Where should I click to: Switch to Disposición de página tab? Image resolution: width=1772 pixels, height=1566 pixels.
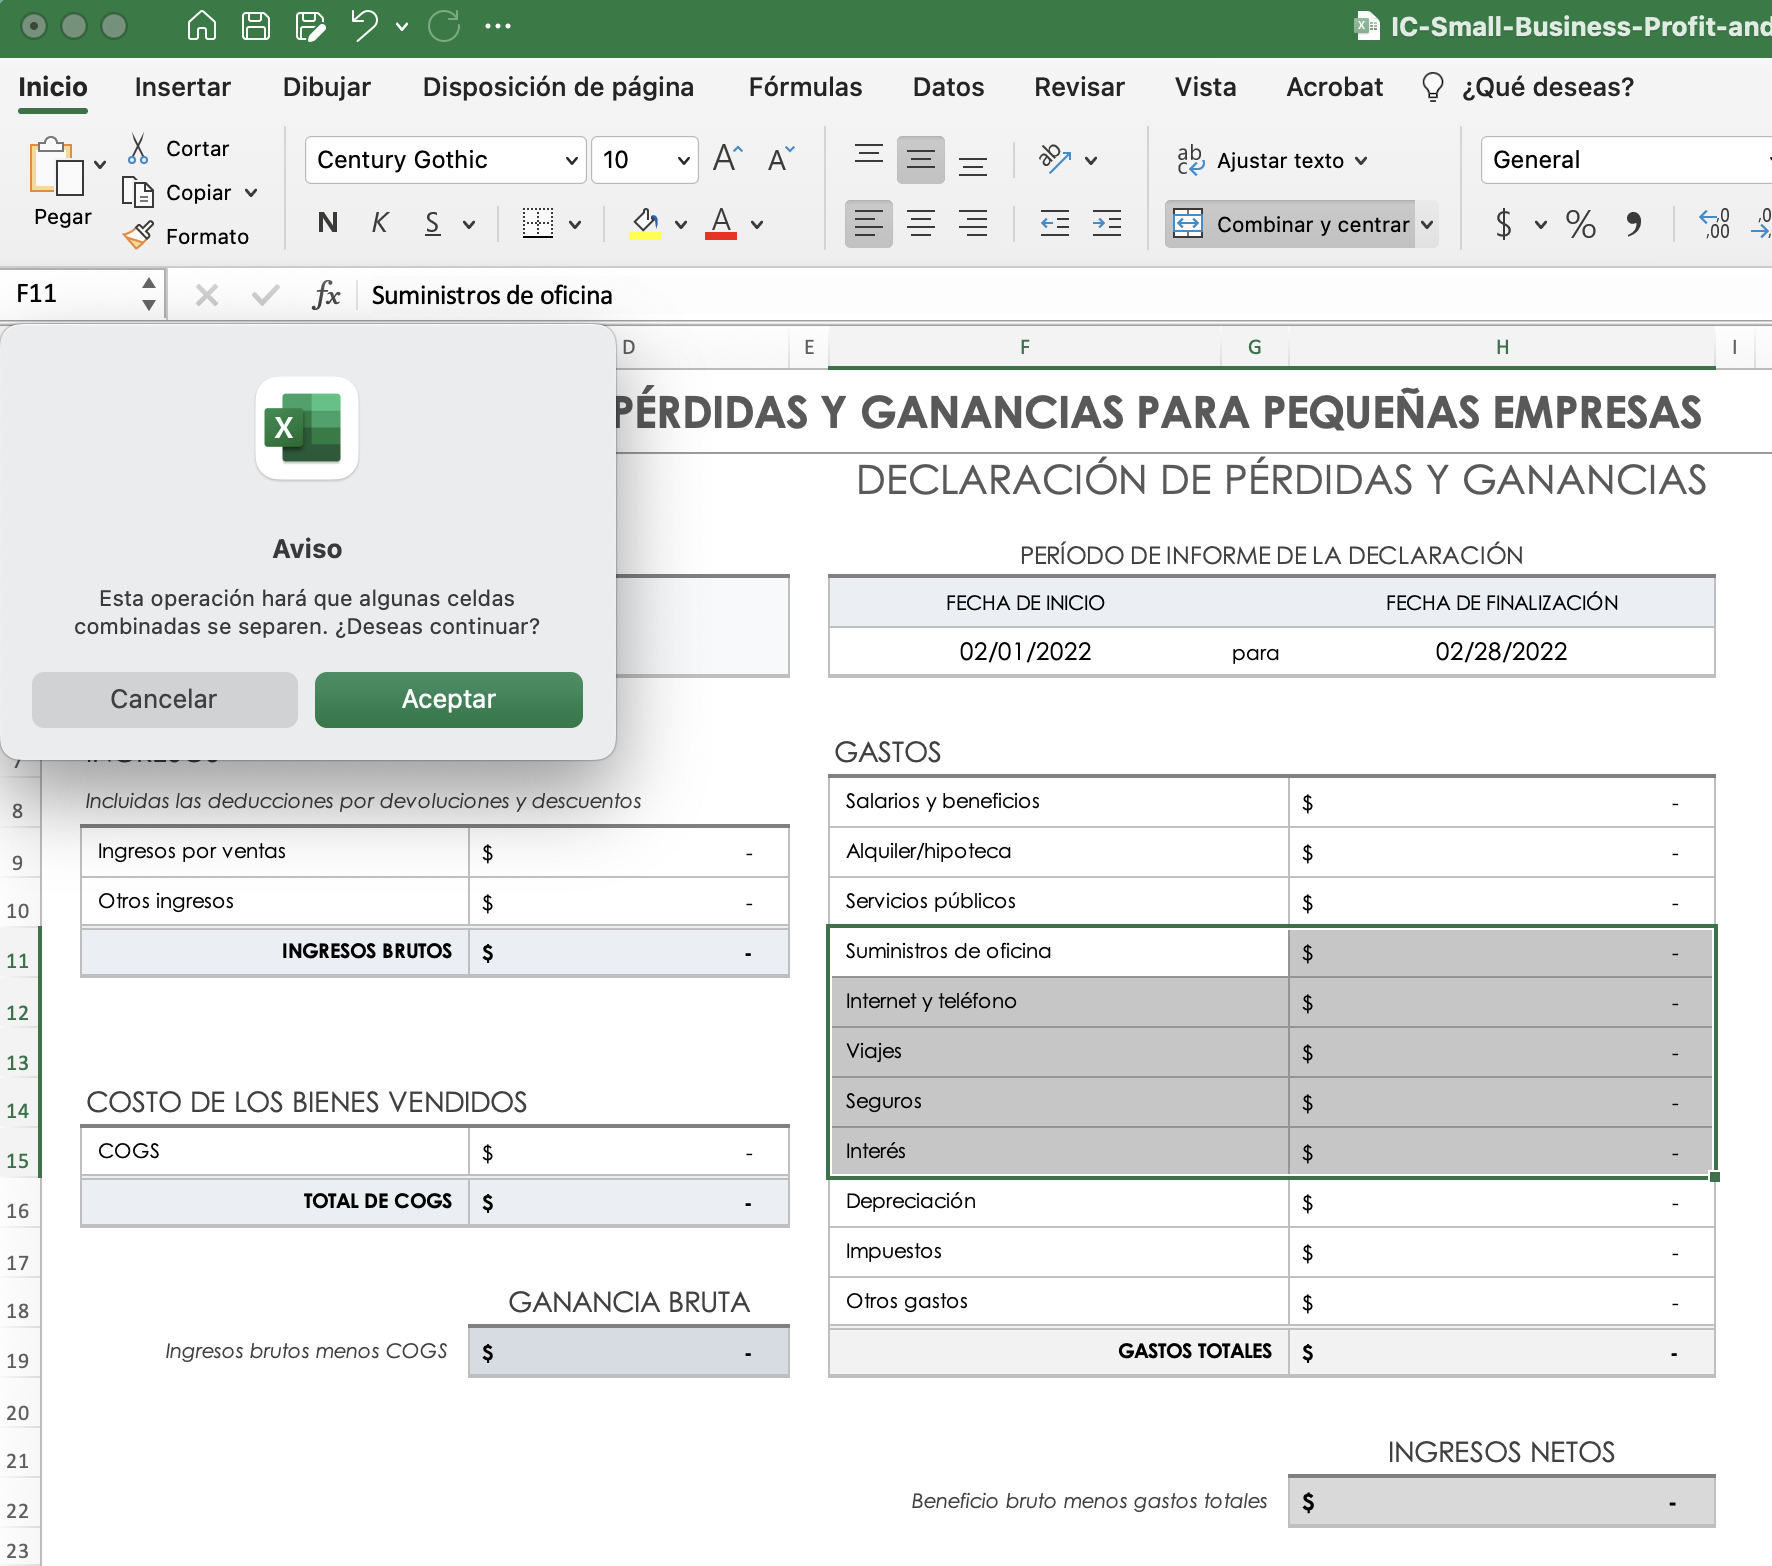click(558, 87)
